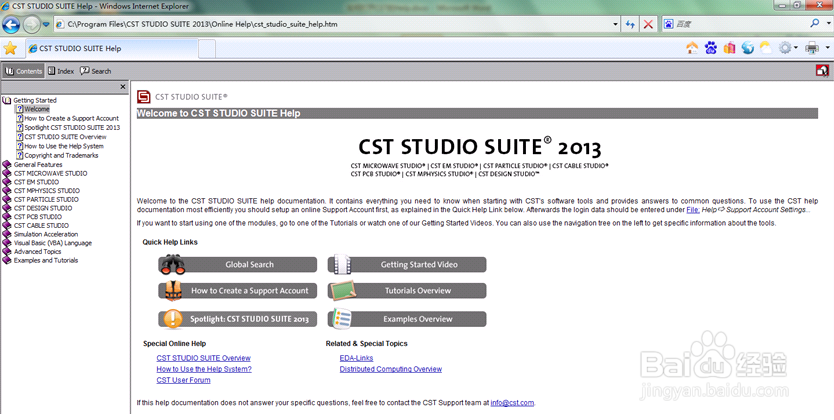Open a new blank browser tab
The width and height of the screenshot is (834, 420).
click(207, 49)
